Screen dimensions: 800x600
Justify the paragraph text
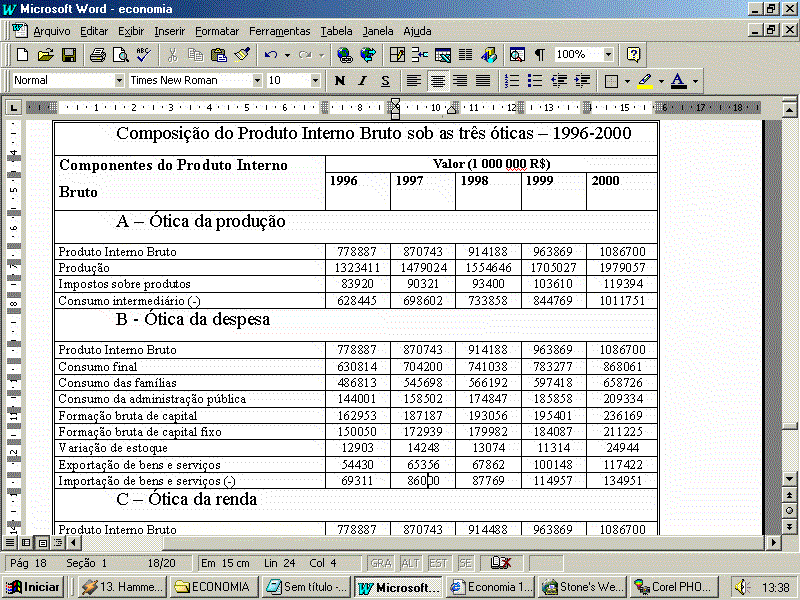point(483,81)
